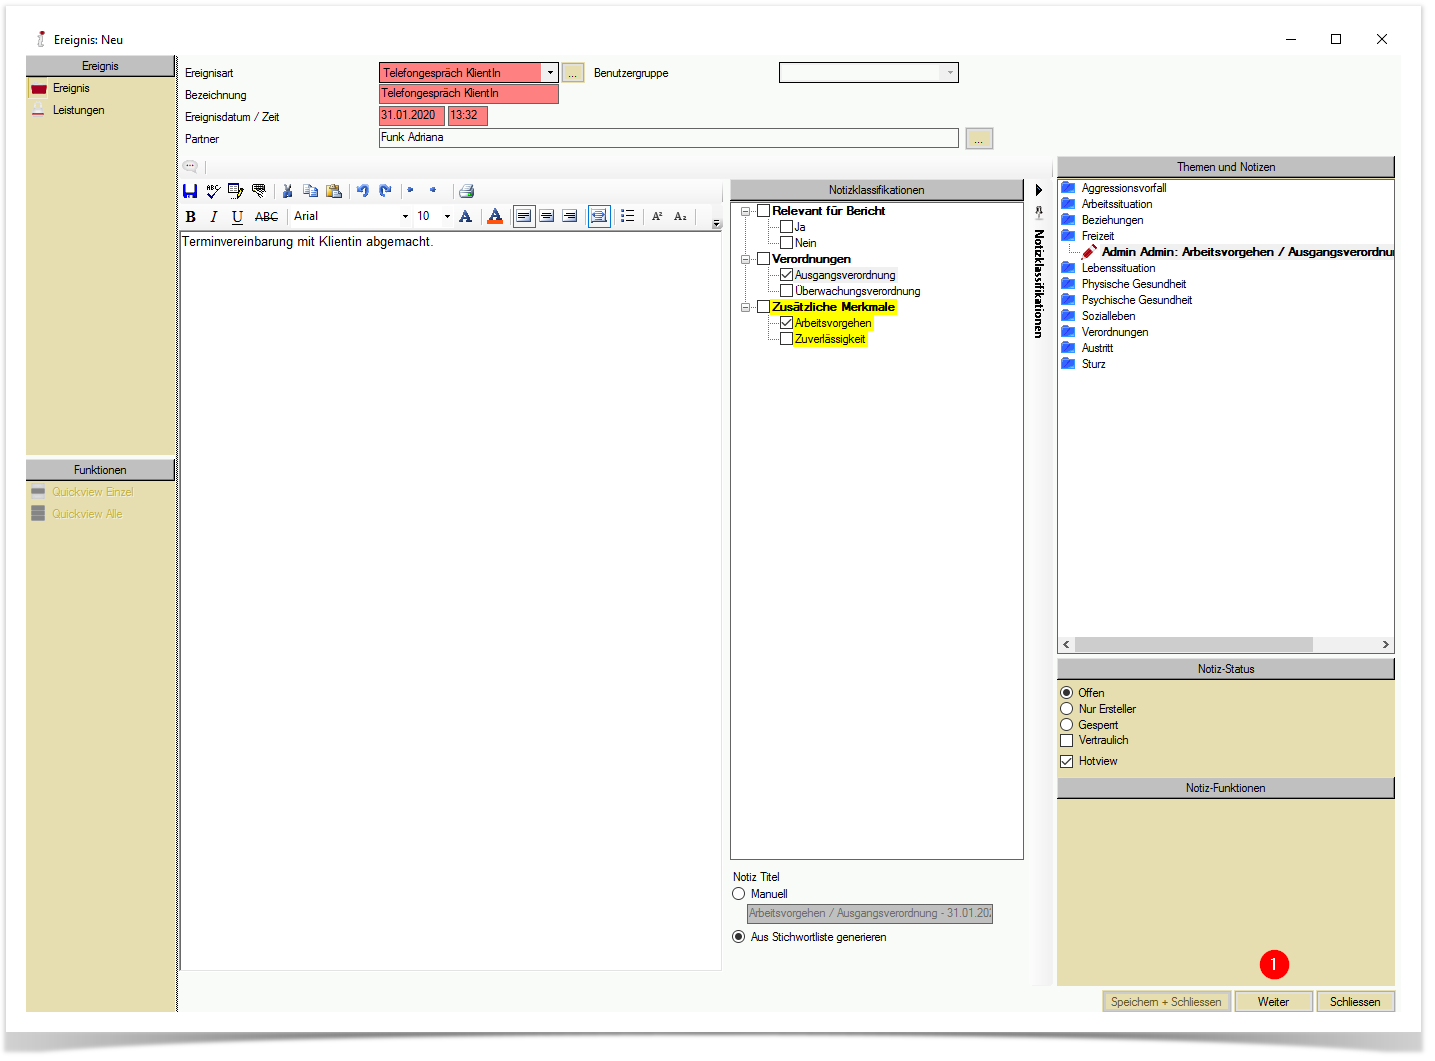Click the scissors cut icon
1435x1061 pixels.
pos(287,191)
